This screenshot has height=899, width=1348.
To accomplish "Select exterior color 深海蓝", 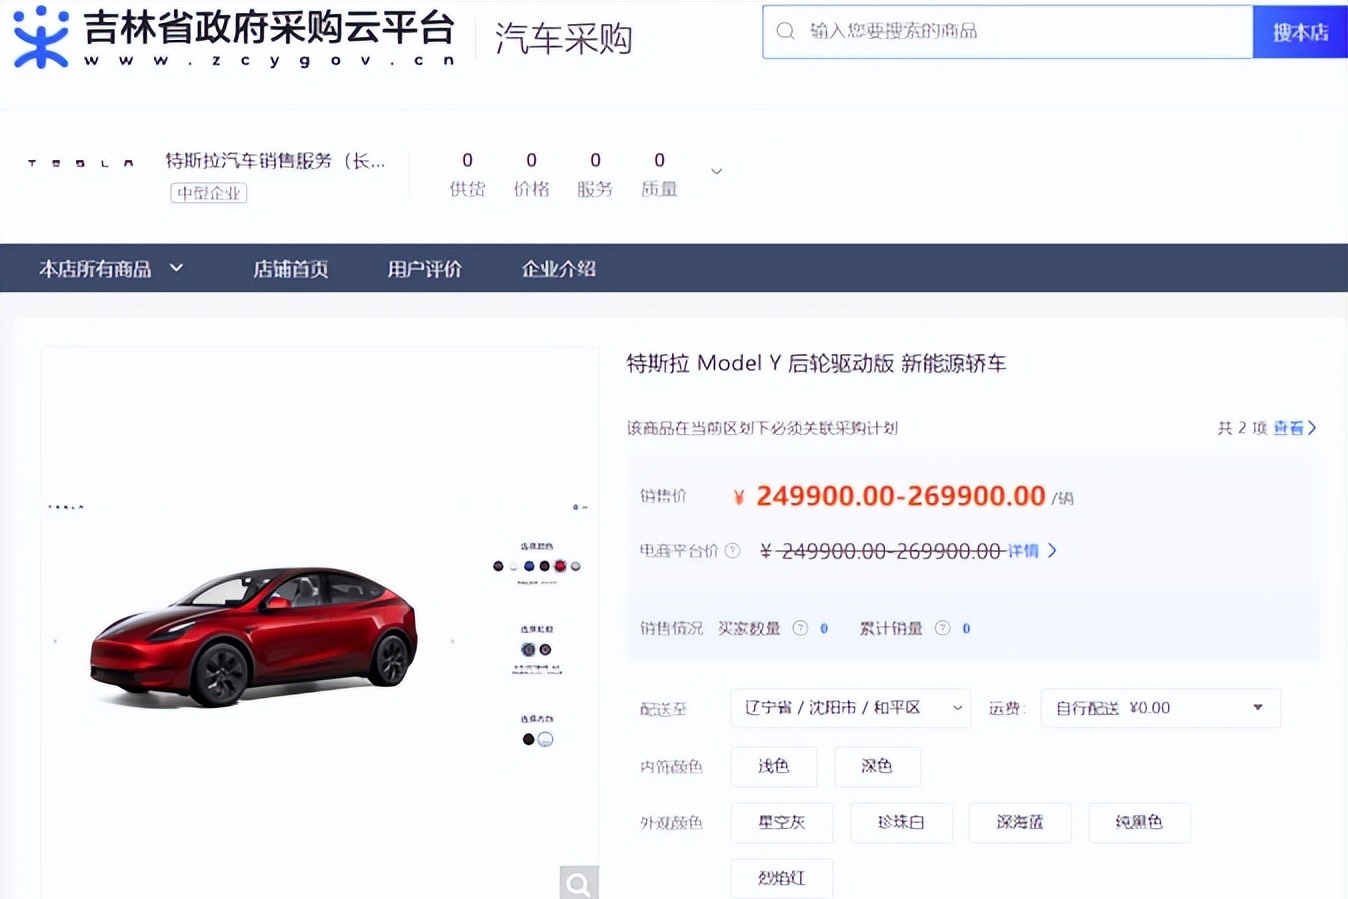I will (x=1020, y=822).
